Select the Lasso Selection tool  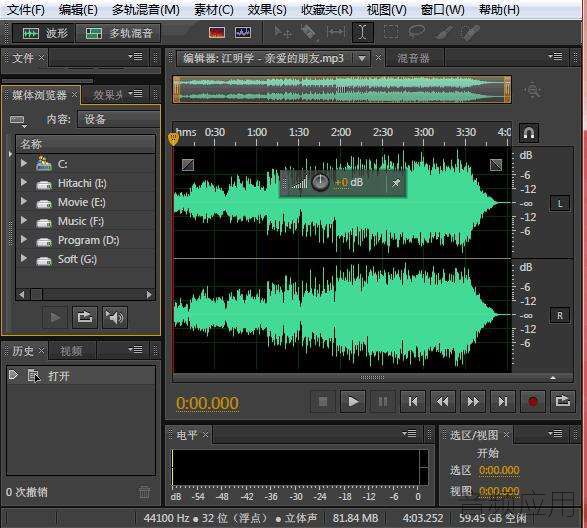tap(417, 32)
